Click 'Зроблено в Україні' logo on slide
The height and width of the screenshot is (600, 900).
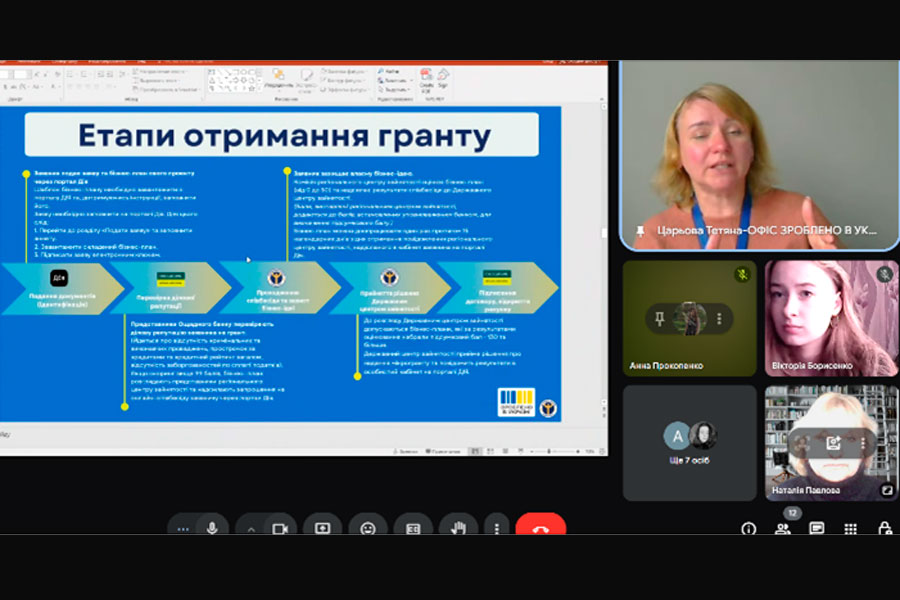(x=516, y=402)
